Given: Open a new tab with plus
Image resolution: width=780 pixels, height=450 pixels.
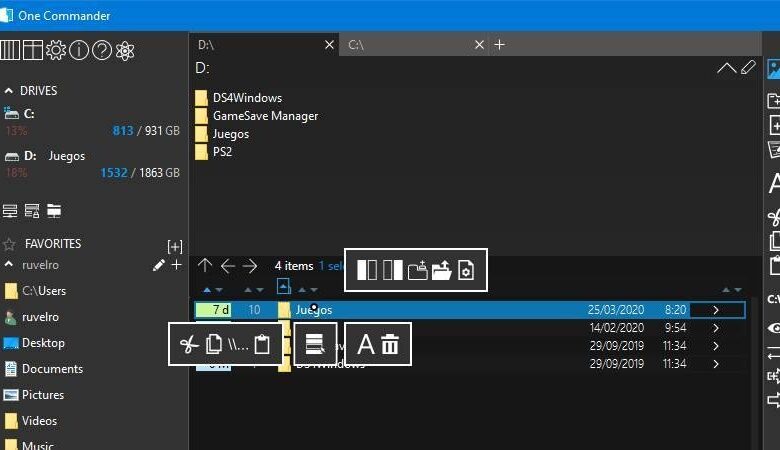Looking at the screenshot, I should pos(499,45).
